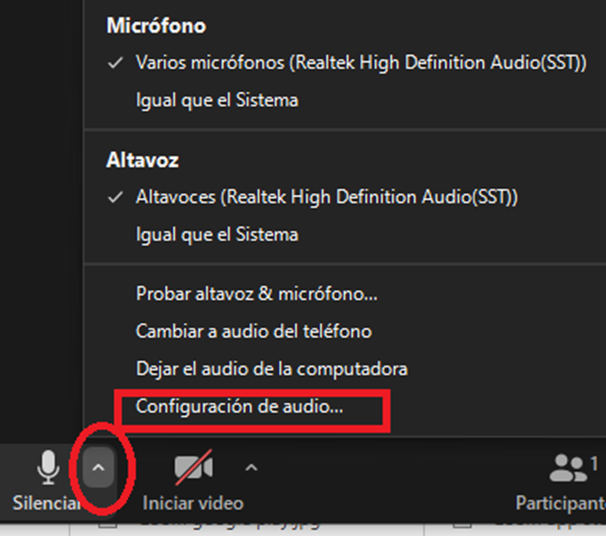Open Configuración de audio settings
606x536 pixels.
point(239,407)
